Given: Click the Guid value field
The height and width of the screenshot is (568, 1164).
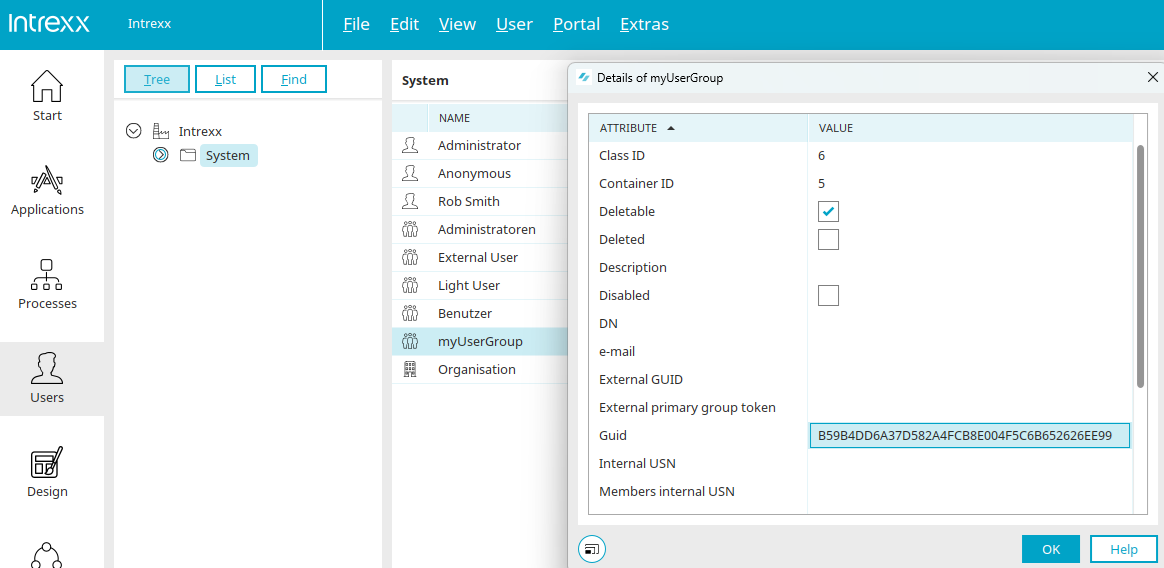Looking at the screenshot, I should pos(969,436).
